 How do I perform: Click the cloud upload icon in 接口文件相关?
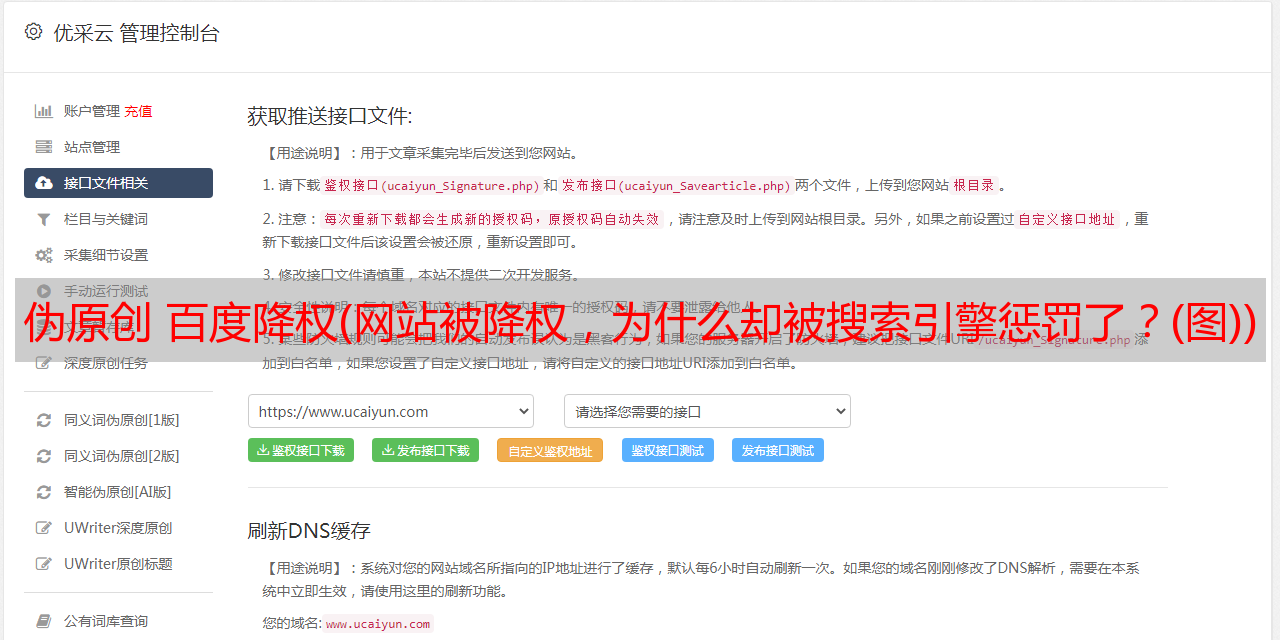pos(43,183)
